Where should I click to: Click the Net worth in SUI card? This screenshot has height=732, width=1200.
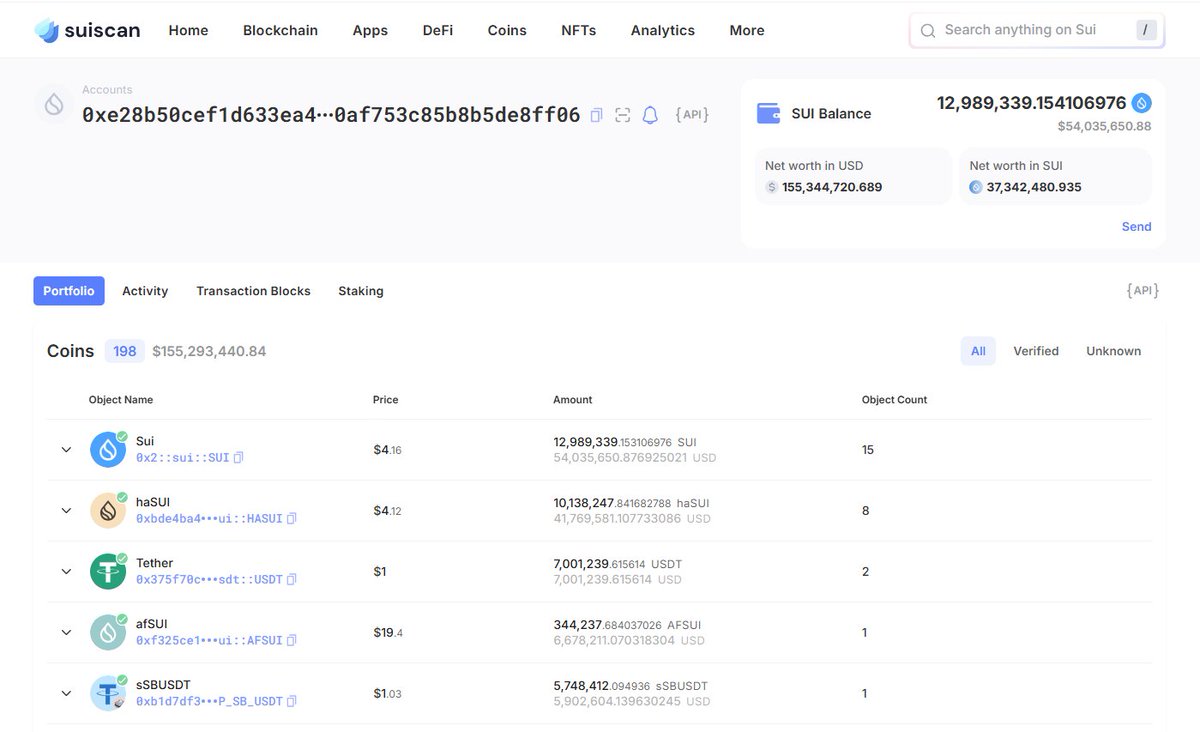1056,177
